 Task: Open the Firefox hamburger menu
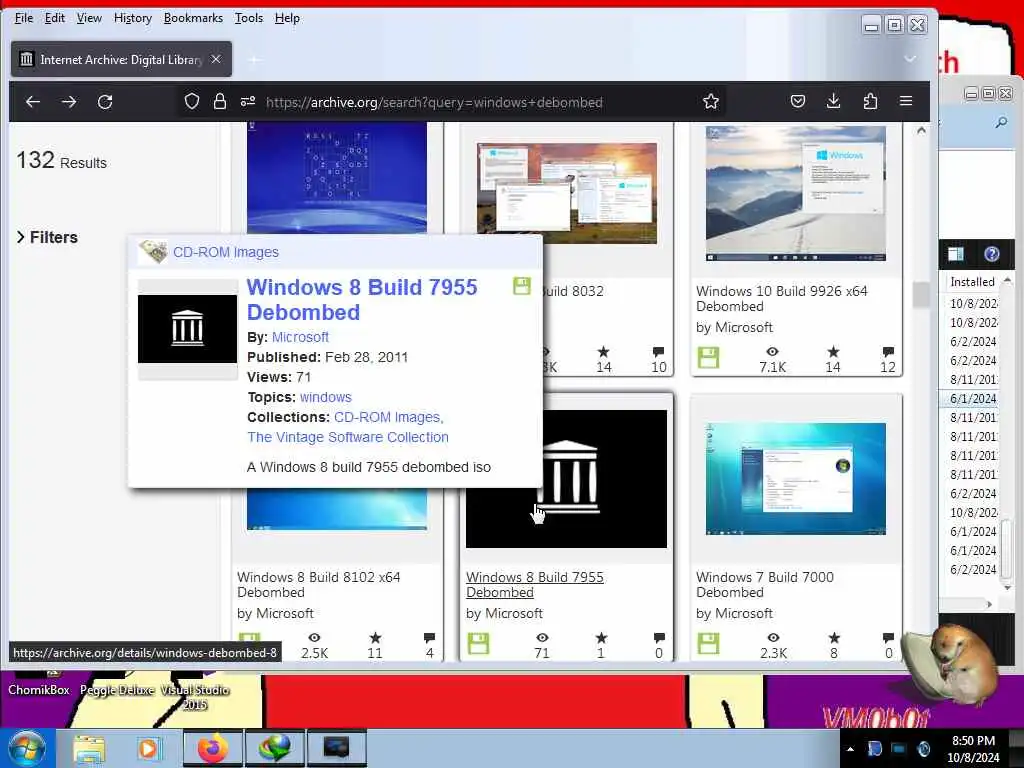(x=906, y=101)
